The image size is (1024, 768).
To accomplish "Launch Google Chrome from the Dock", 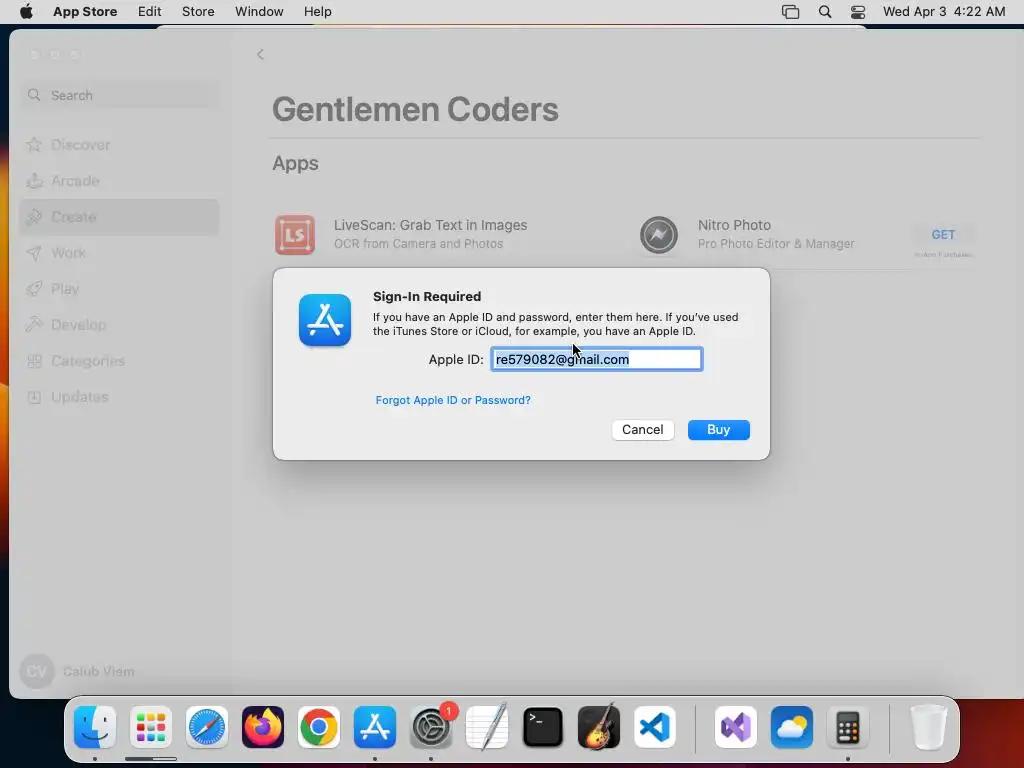I will [x=319, y=727].
